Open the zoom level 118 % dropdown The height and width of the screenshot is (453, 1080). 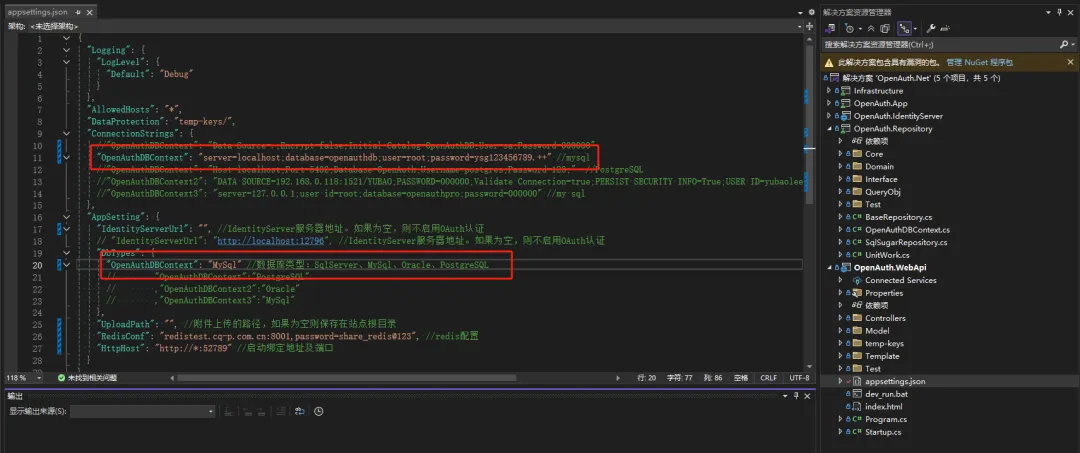23,378
